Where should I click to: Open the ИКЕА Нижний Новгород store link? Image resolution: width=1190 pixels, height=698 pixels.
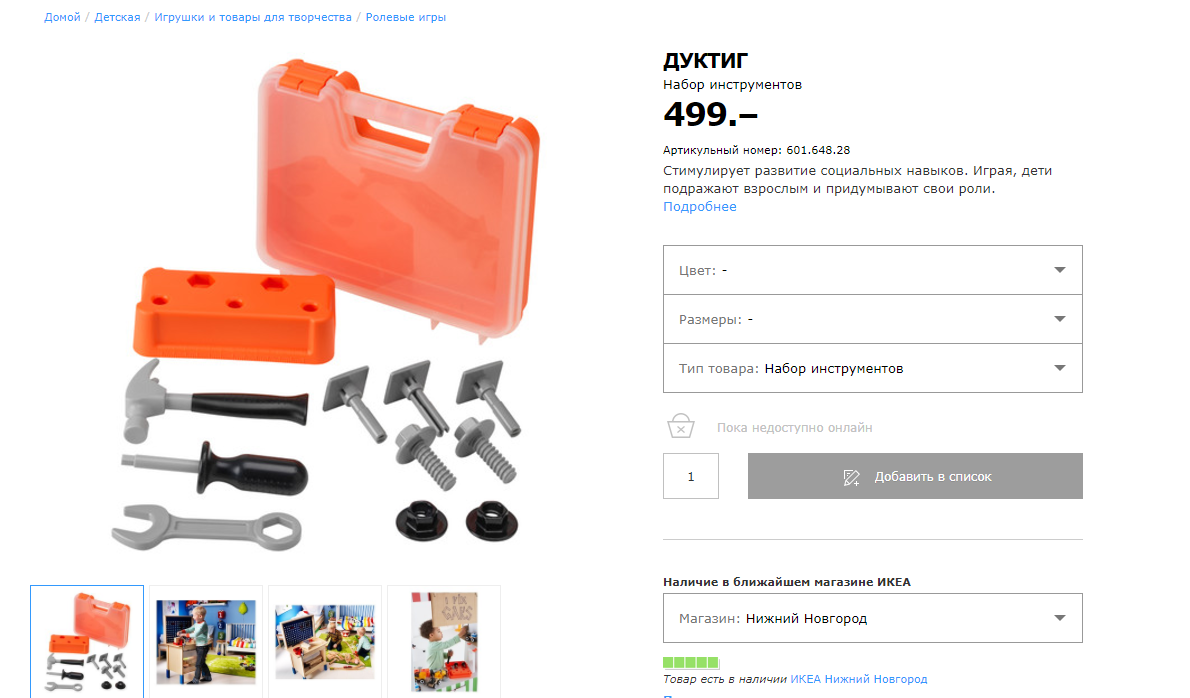[858, 679]
